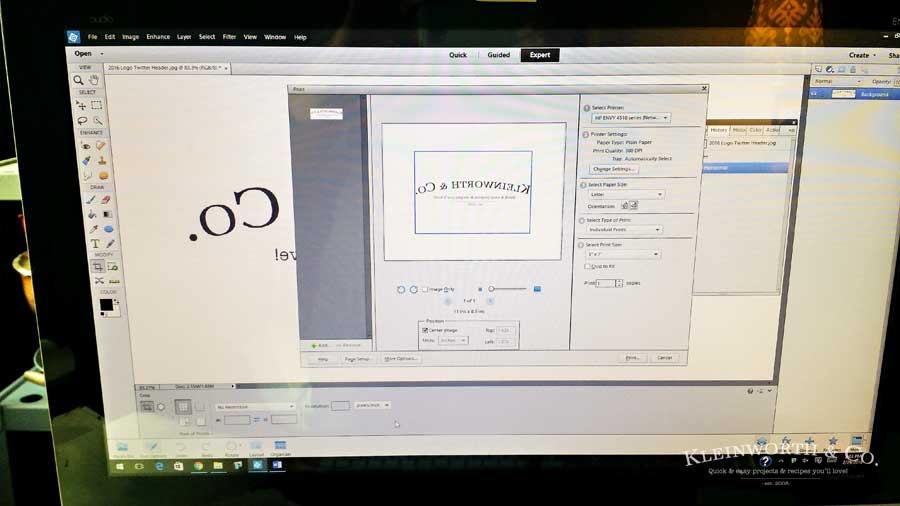Image resolution: width=900 pixels, height=506 pixels.
Task: Switch to Expert edit mode
Action: click(x=540, y=55)
